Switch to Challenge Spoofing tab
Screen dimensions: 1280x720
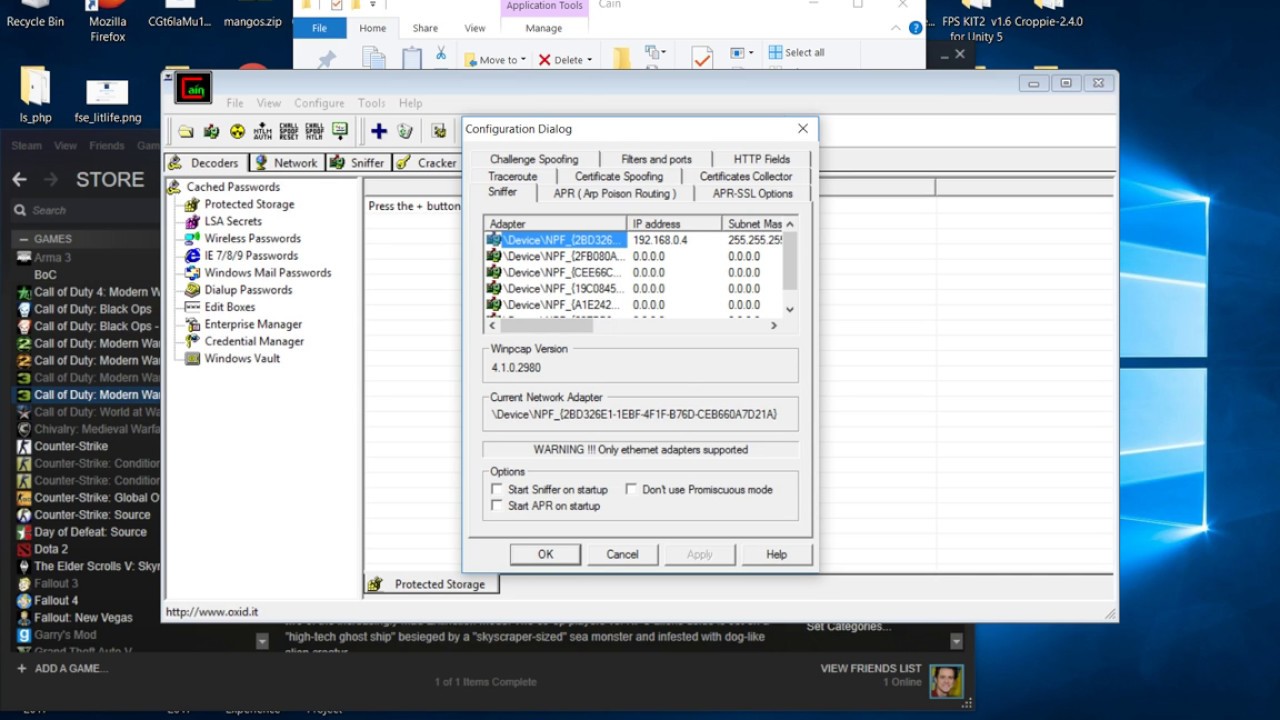[534, 159]
